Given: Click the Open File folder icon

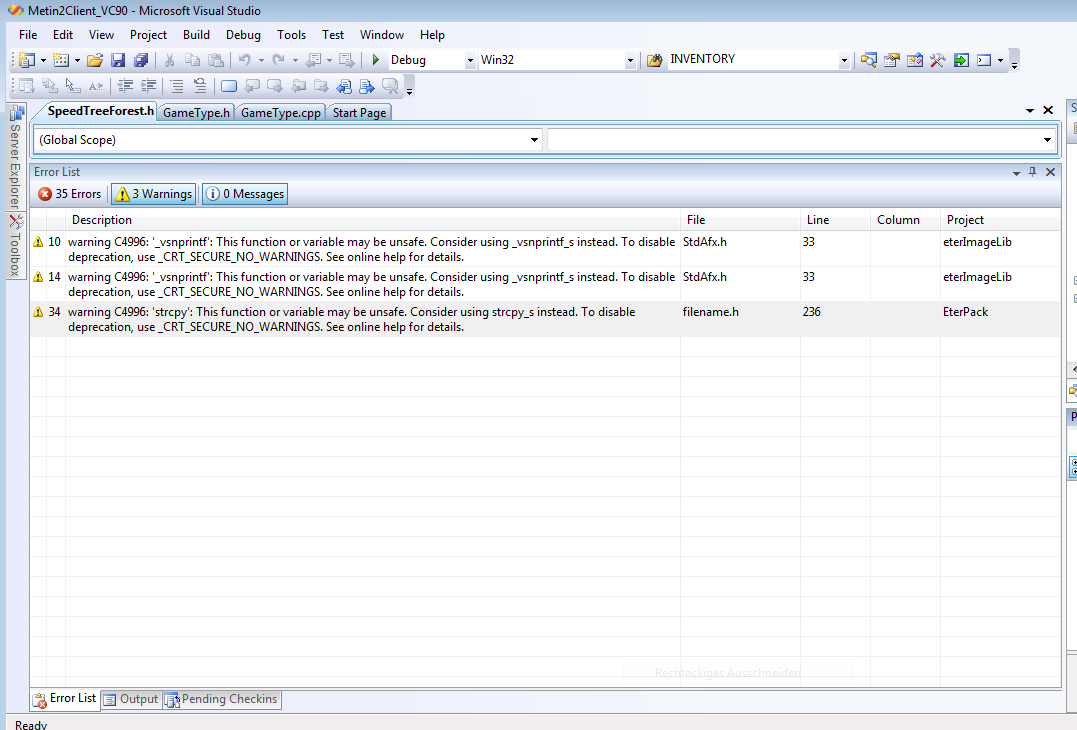Looking at the screenshot, I should click(x=95, y=60).
